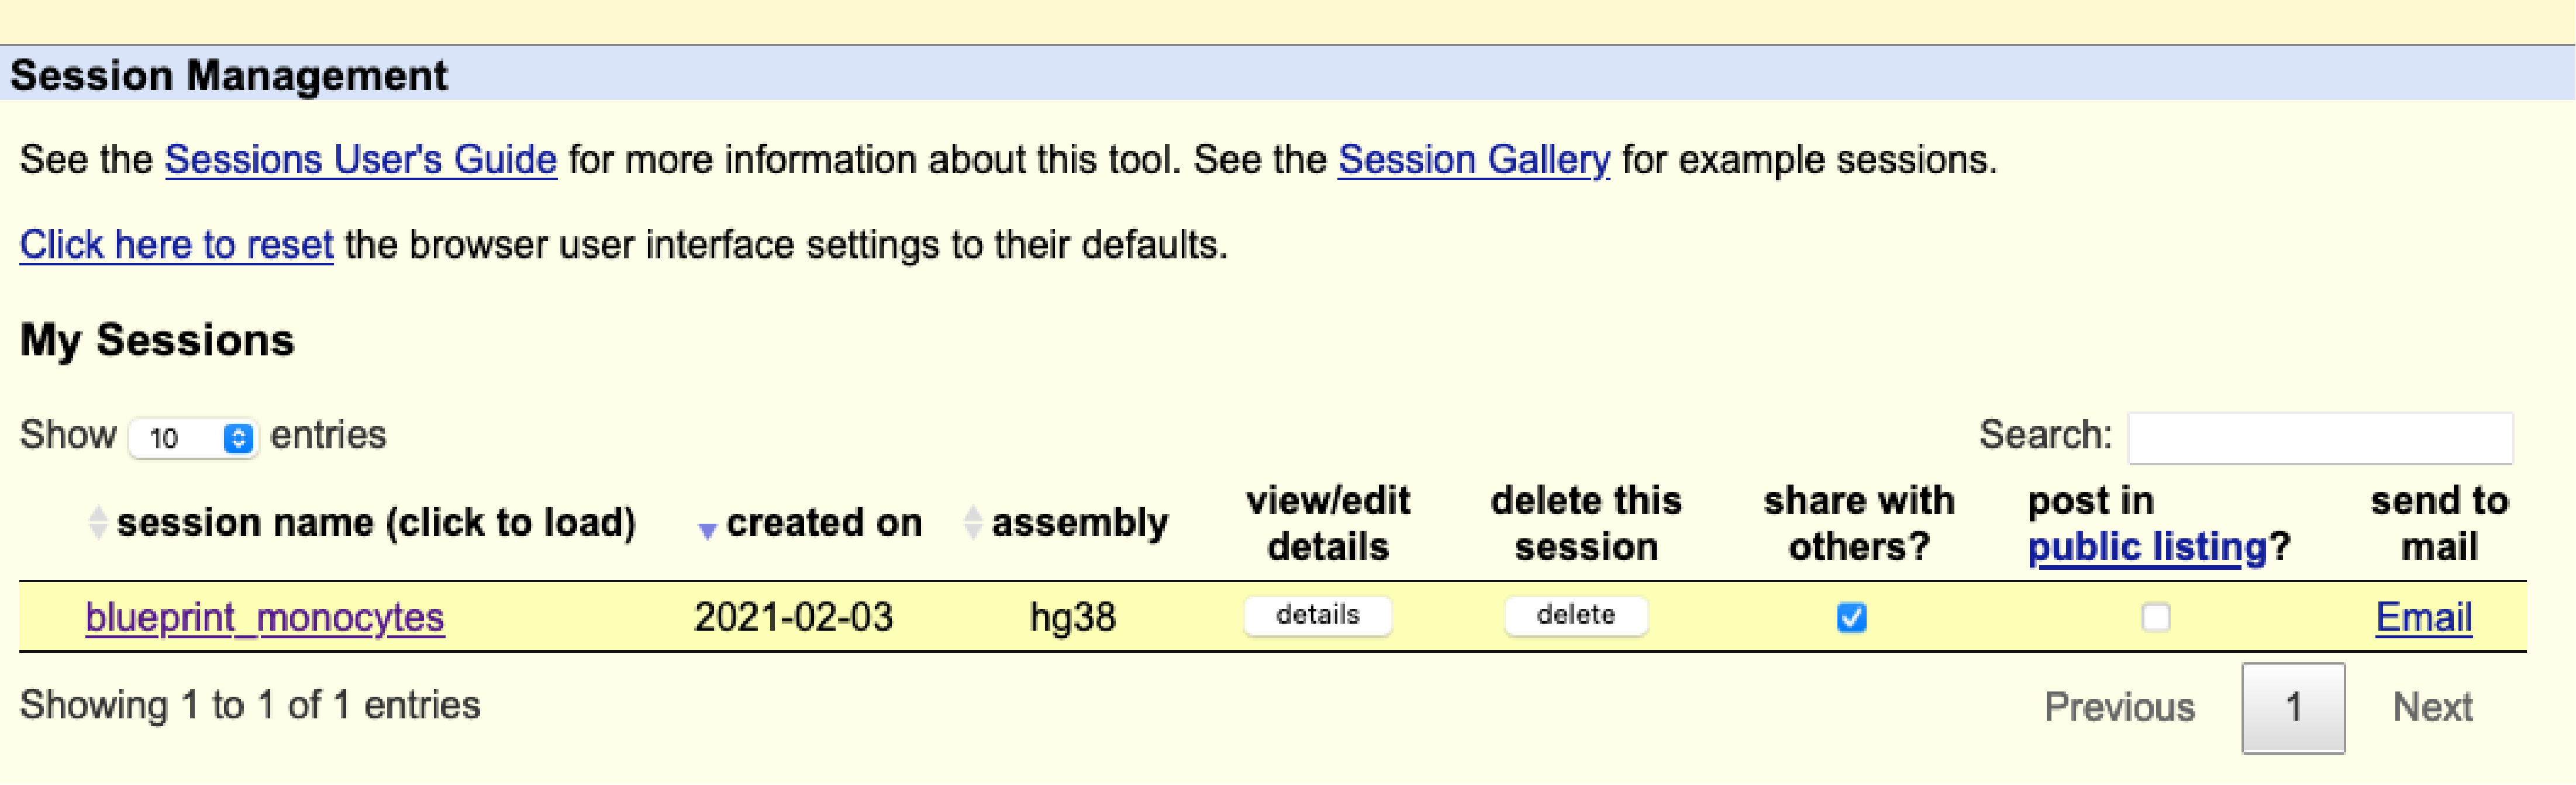
Task: Select page 1 pagination button
Action: (x=2293, y=707)
